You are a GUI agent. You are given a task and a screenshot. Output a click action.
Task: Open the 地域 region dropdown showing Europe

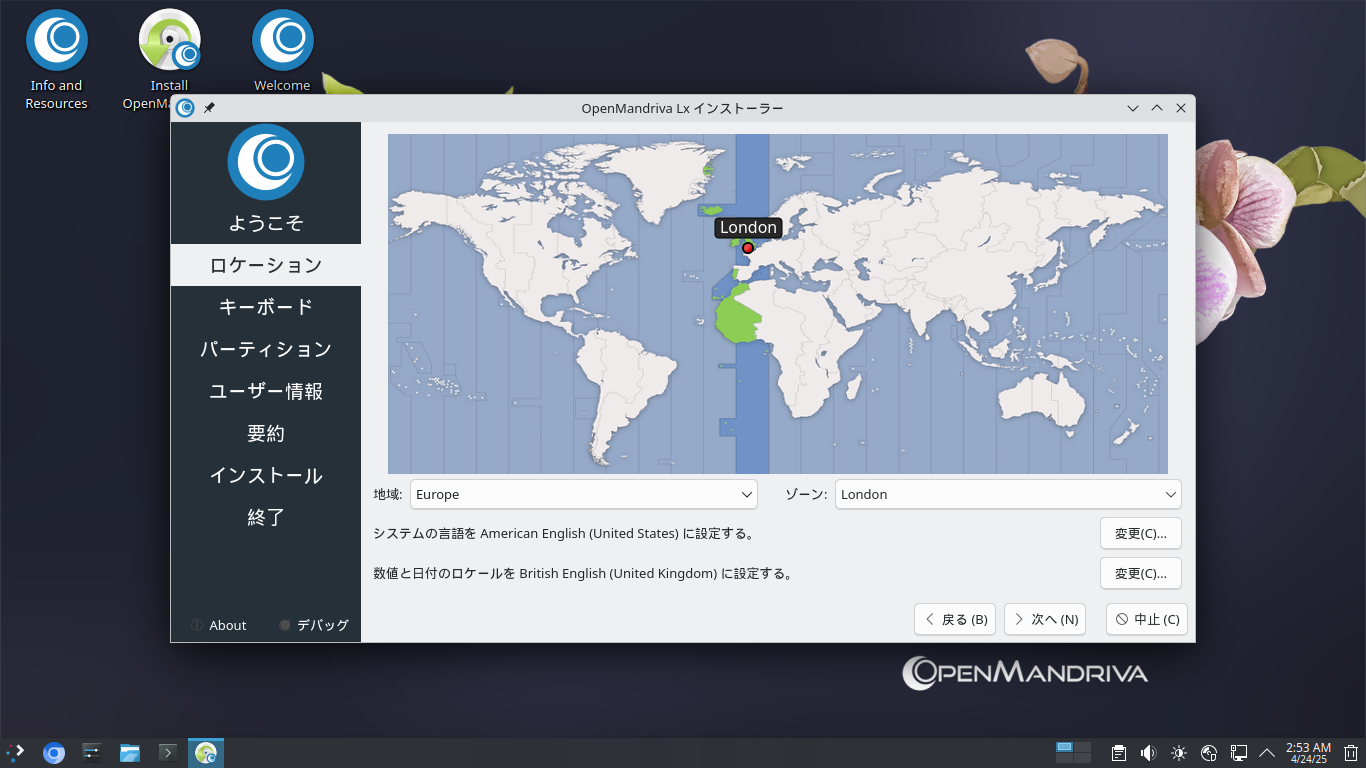(x=584, y=494)
